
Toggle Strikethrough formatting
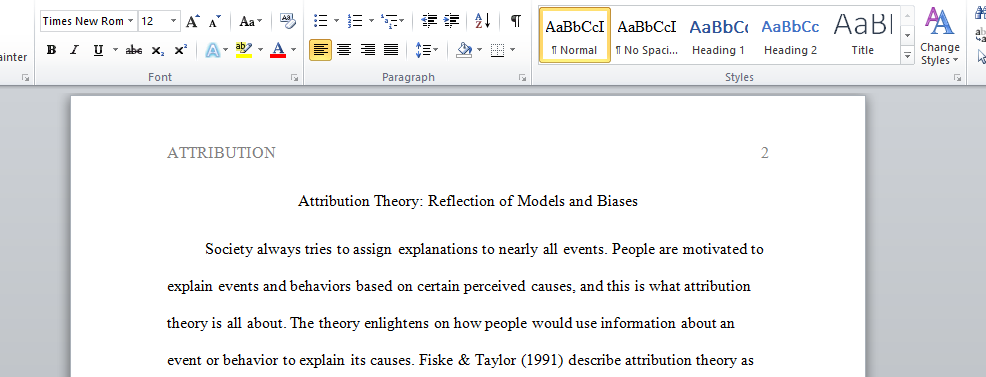pos(133,50)
